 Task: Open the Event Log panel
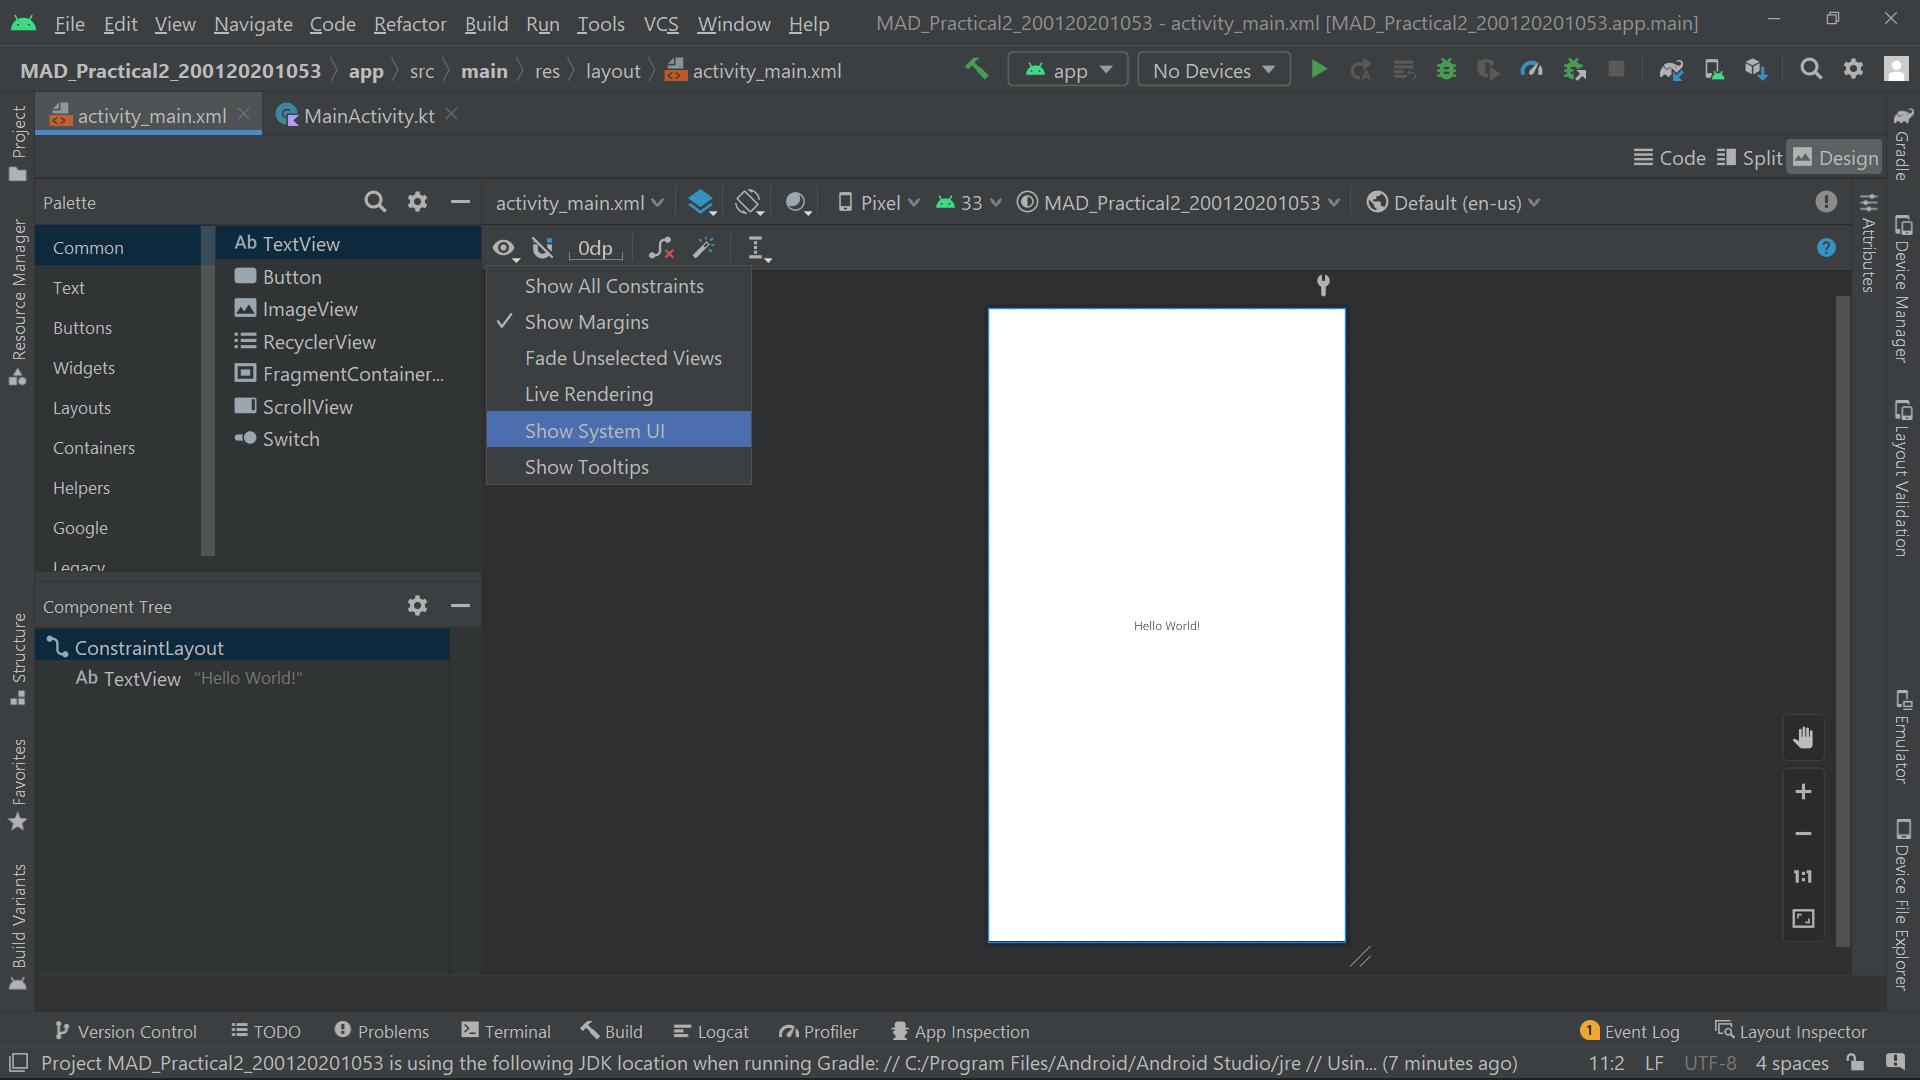1630,1032
